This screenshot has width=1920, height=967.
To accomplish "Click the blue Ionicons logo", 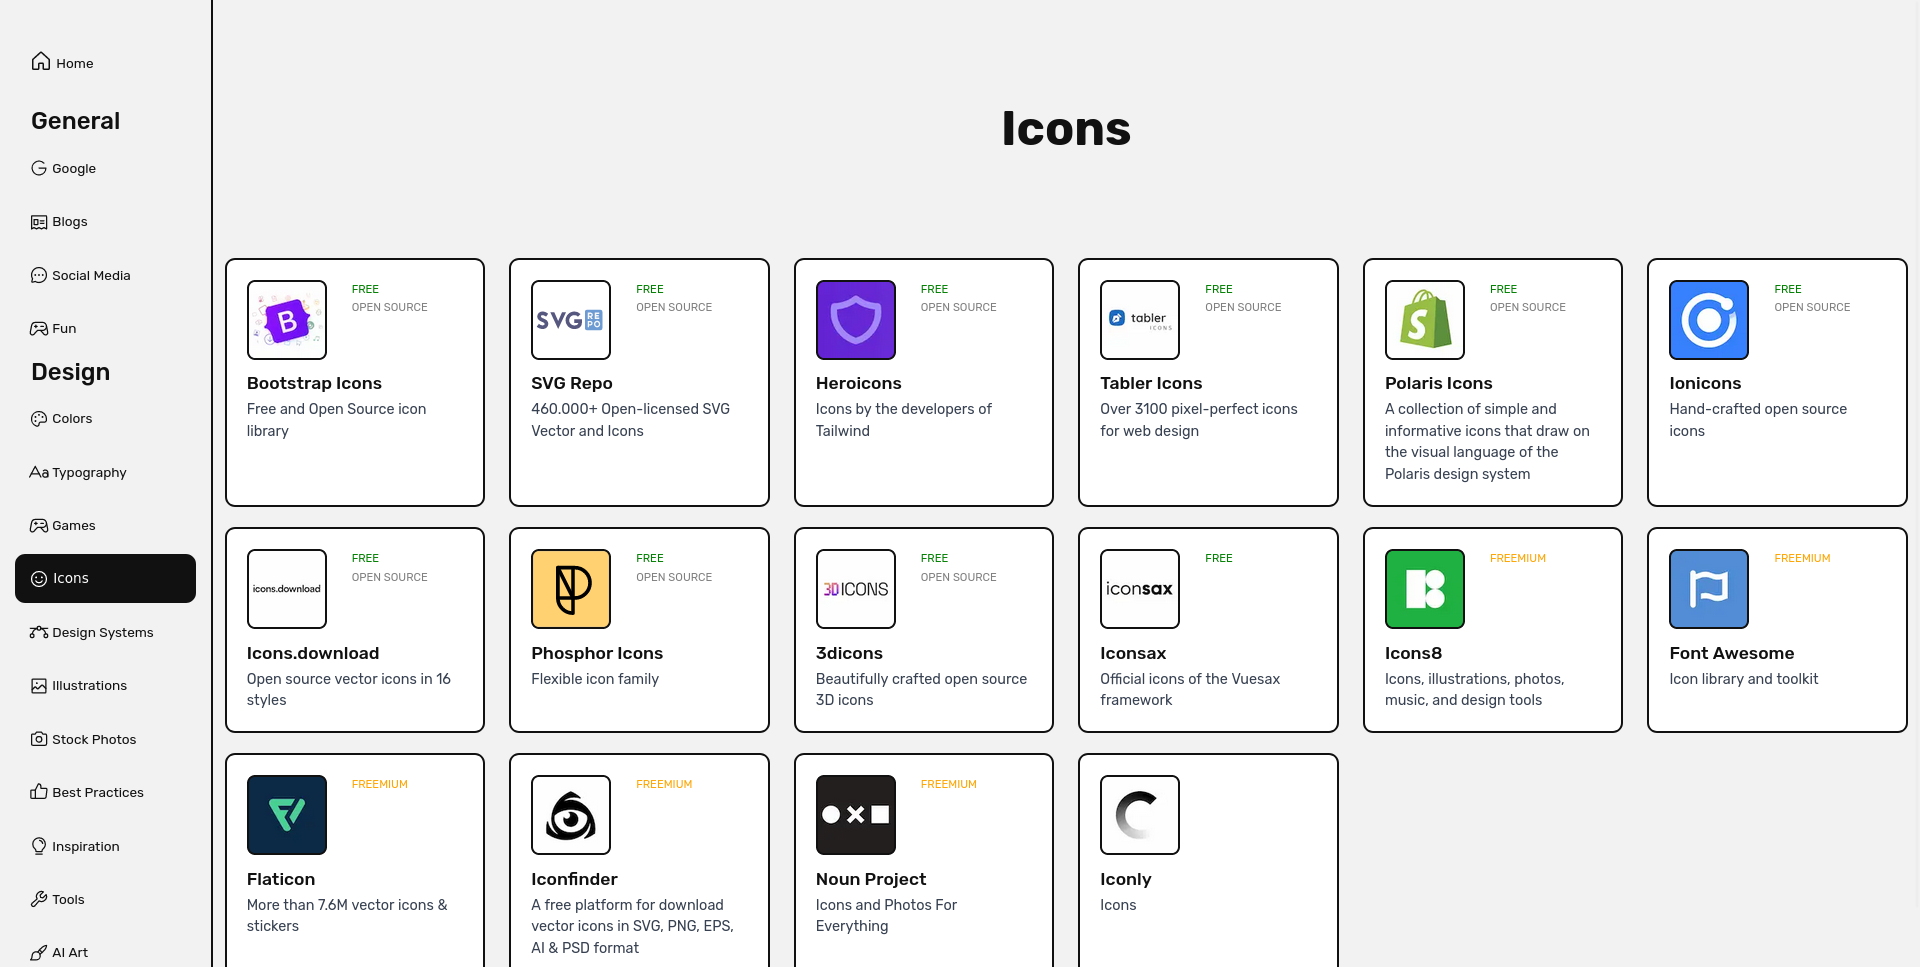I will [1709, 320].
